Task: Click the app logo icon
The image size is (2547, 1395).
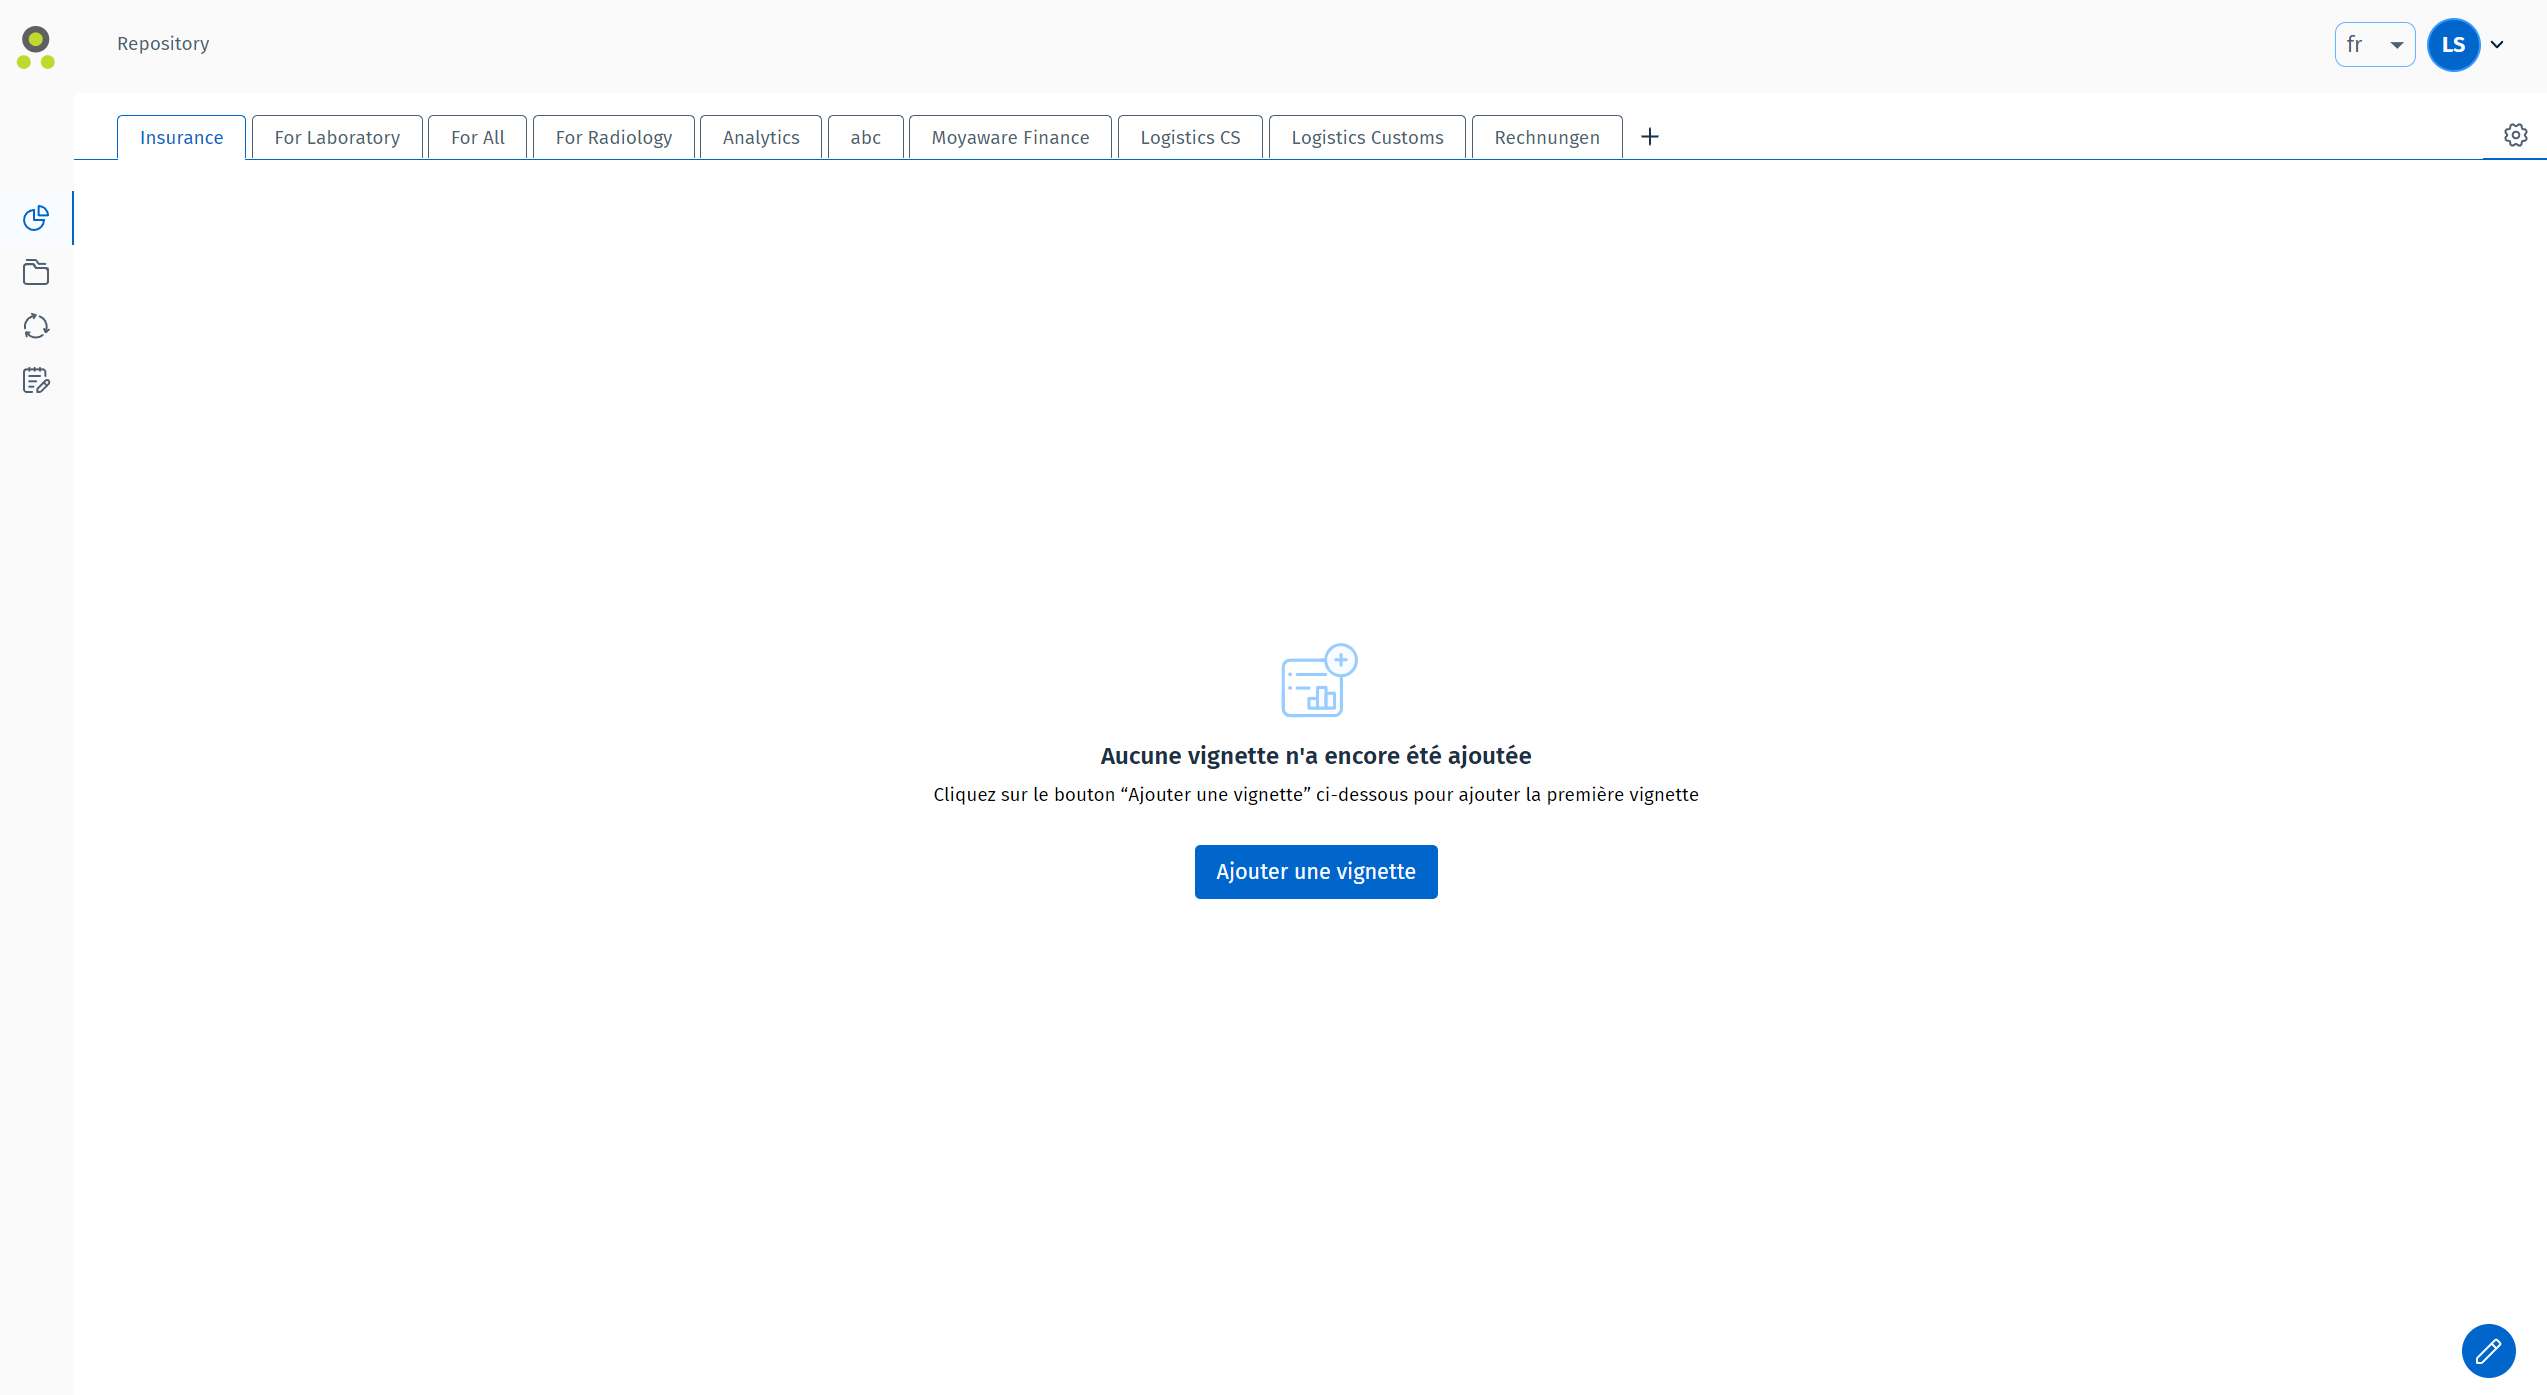Action: pyautogui.click(x=36, y=47)
